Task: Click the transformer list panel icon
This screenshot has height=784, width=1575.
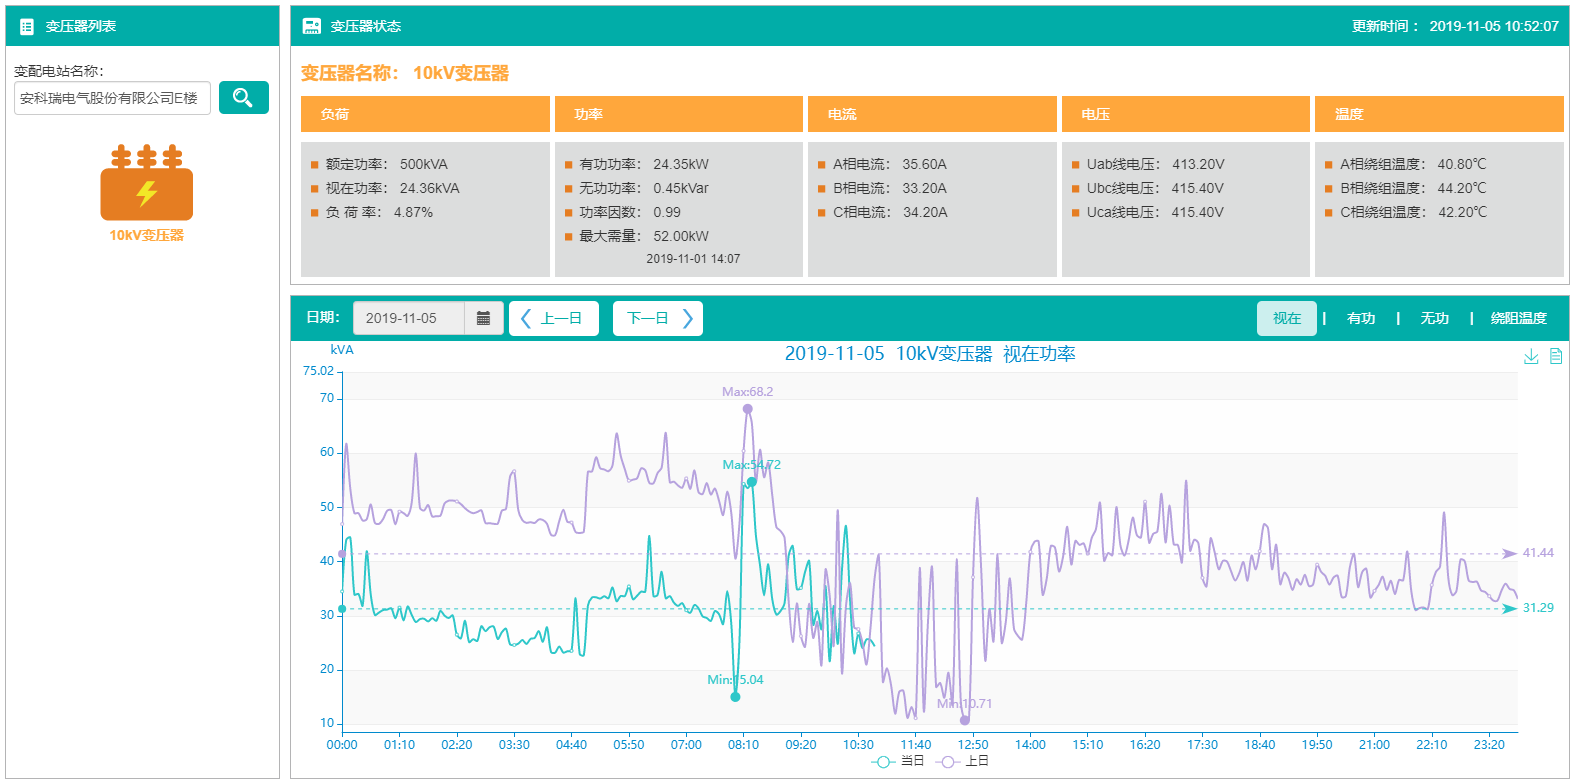Action: tap(27, 27)
